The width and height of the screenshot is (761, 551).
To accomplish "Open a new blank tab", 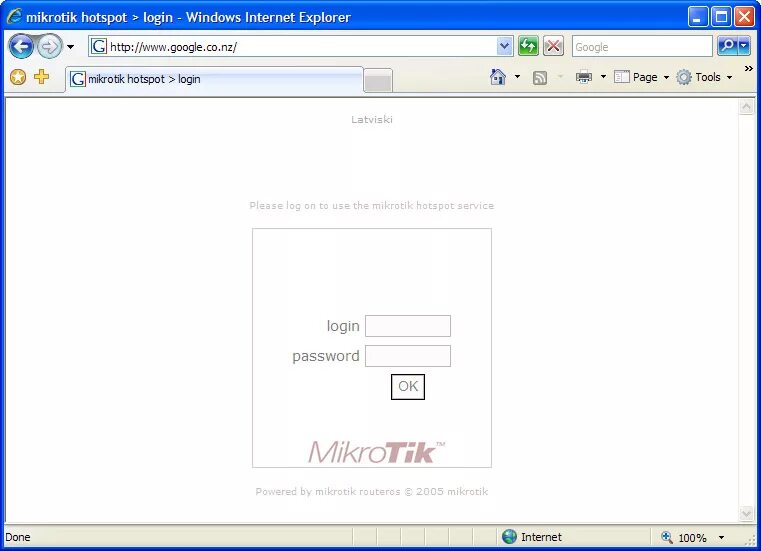I will pos(378,81).
